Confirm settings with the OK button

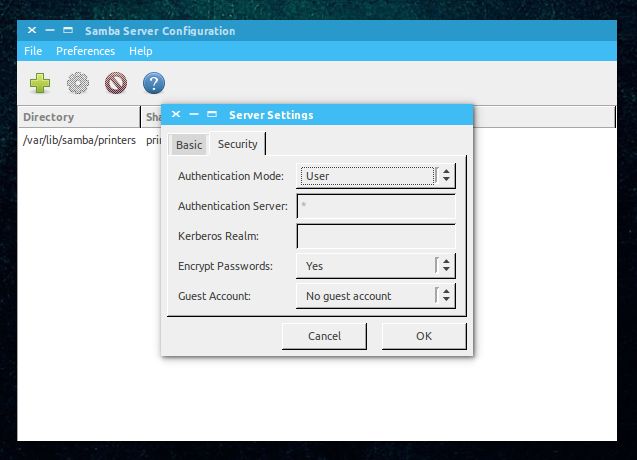pyautogui.click(x=423, y=336)
